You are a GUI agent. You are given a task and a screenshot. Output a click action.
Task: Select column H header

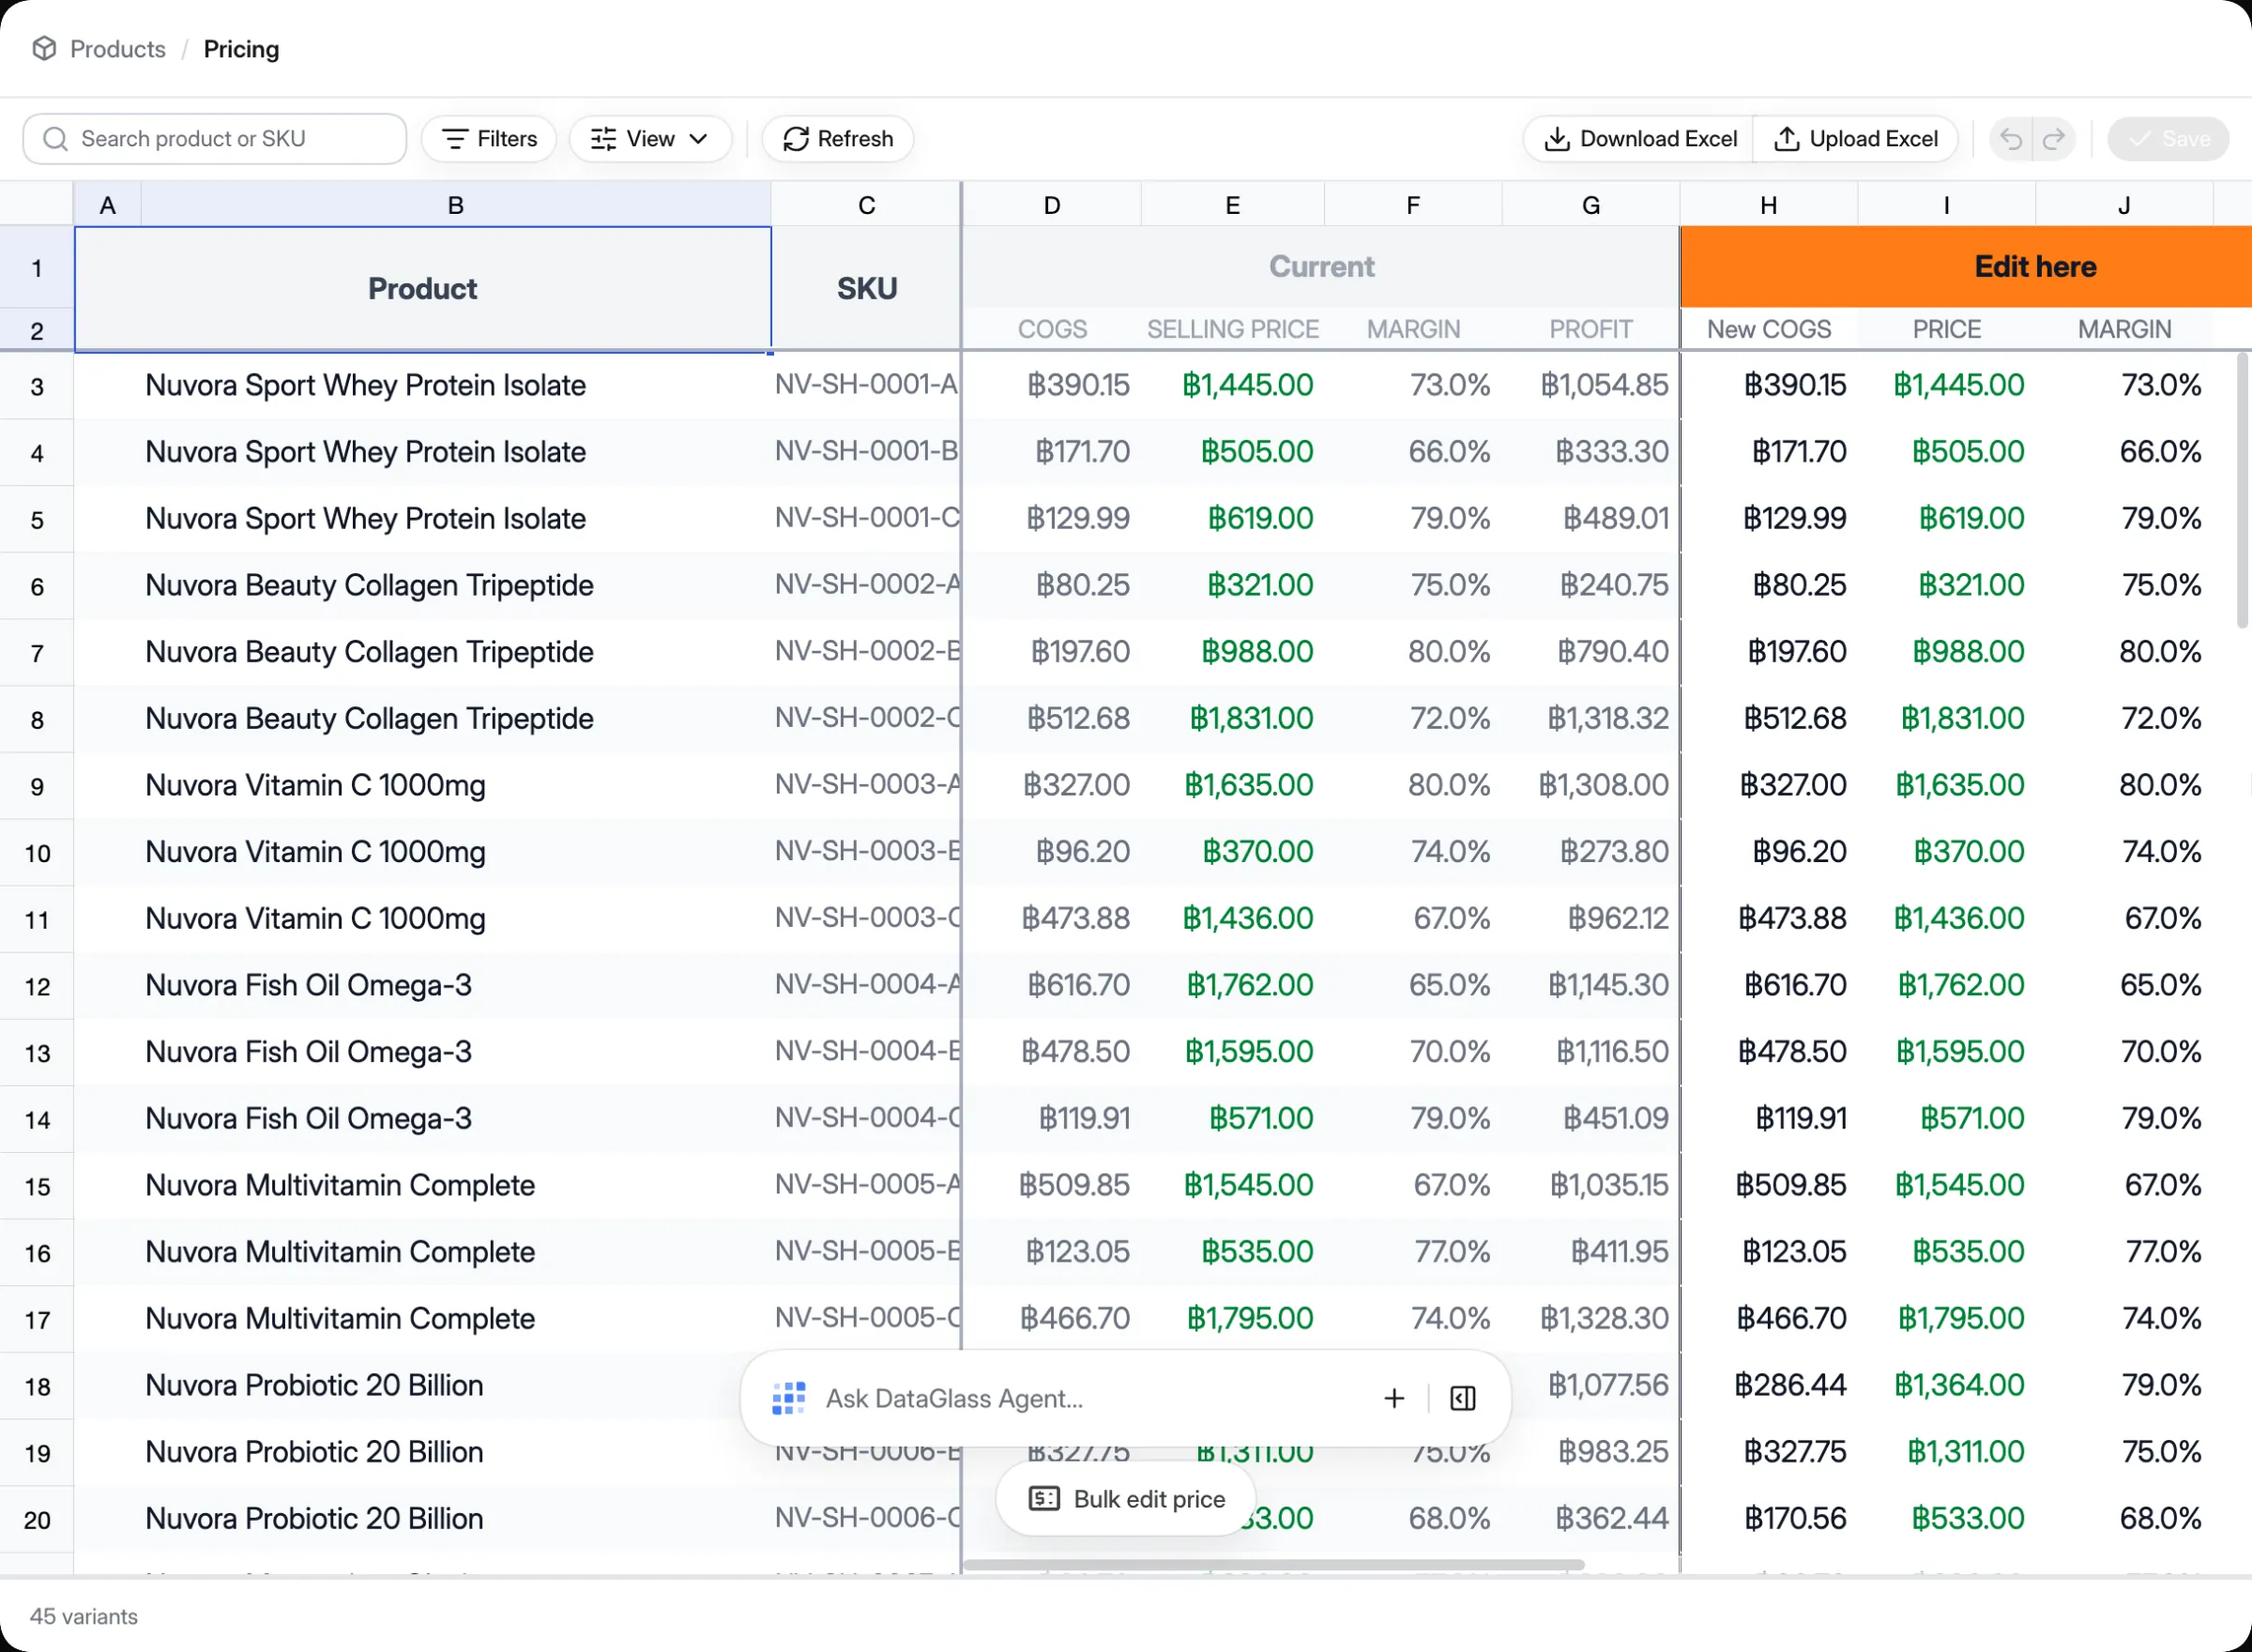1769,205
